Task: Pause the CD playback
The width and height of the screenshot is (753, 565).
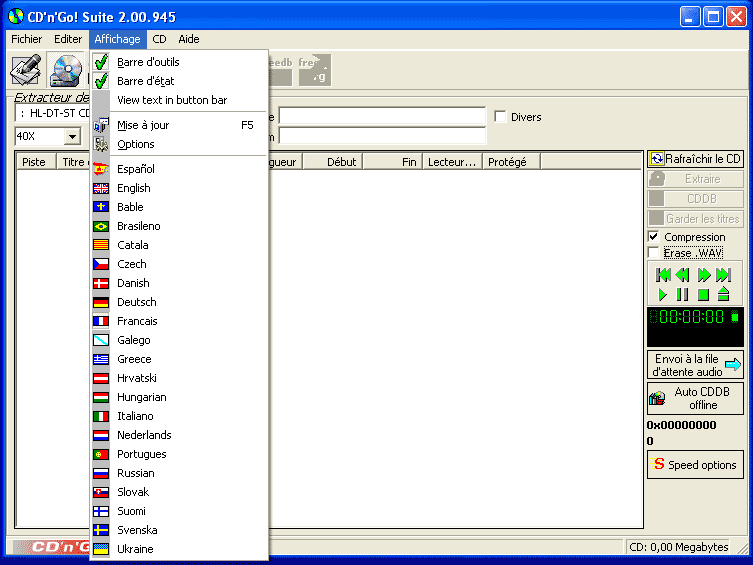Action: tap(682, 294)
